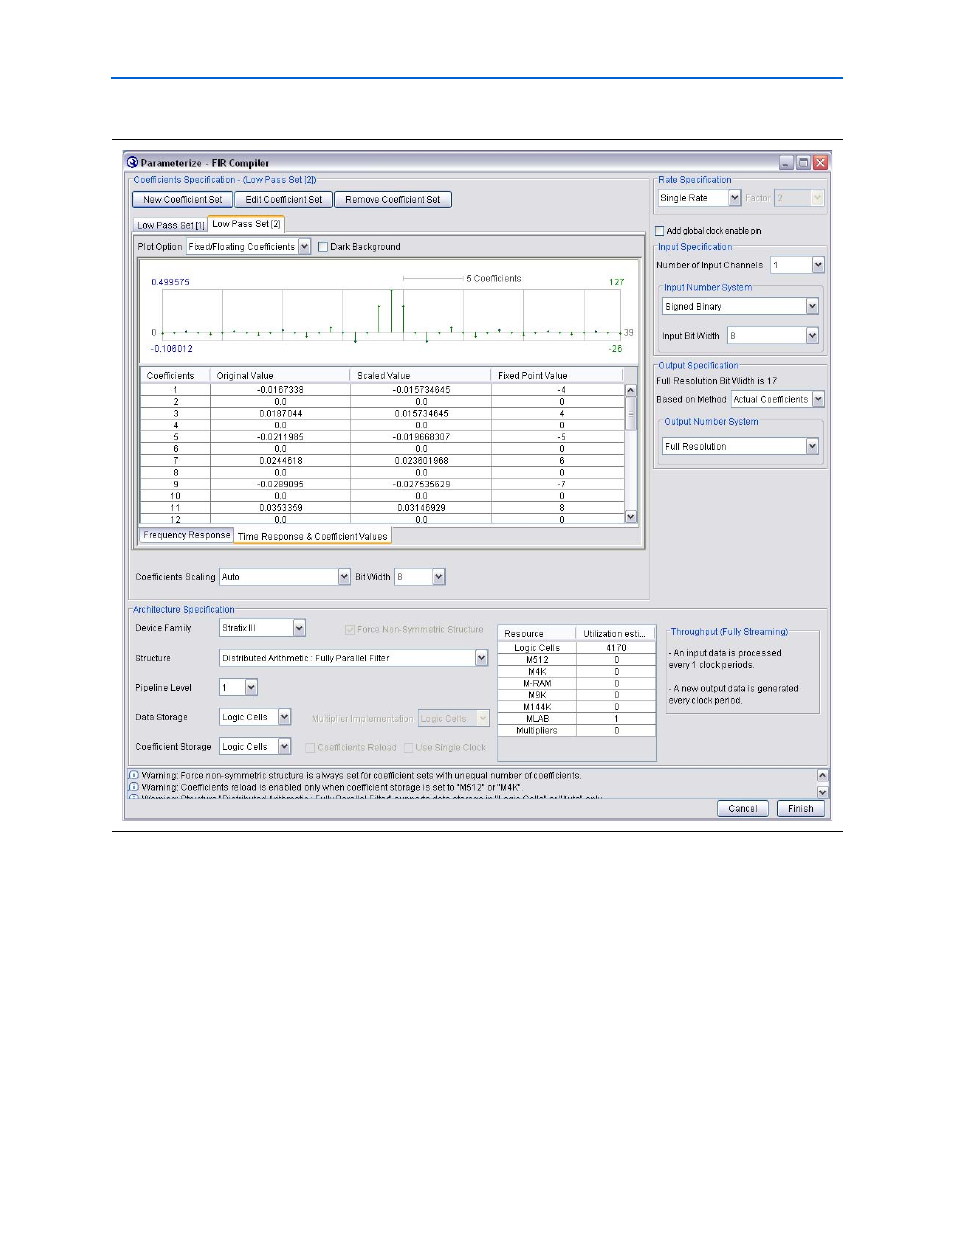The width and height of the screenshot is (954, 1235).
Task: Switch to the Low Pass Set [1] tab
Action: (x=170, y=225)
